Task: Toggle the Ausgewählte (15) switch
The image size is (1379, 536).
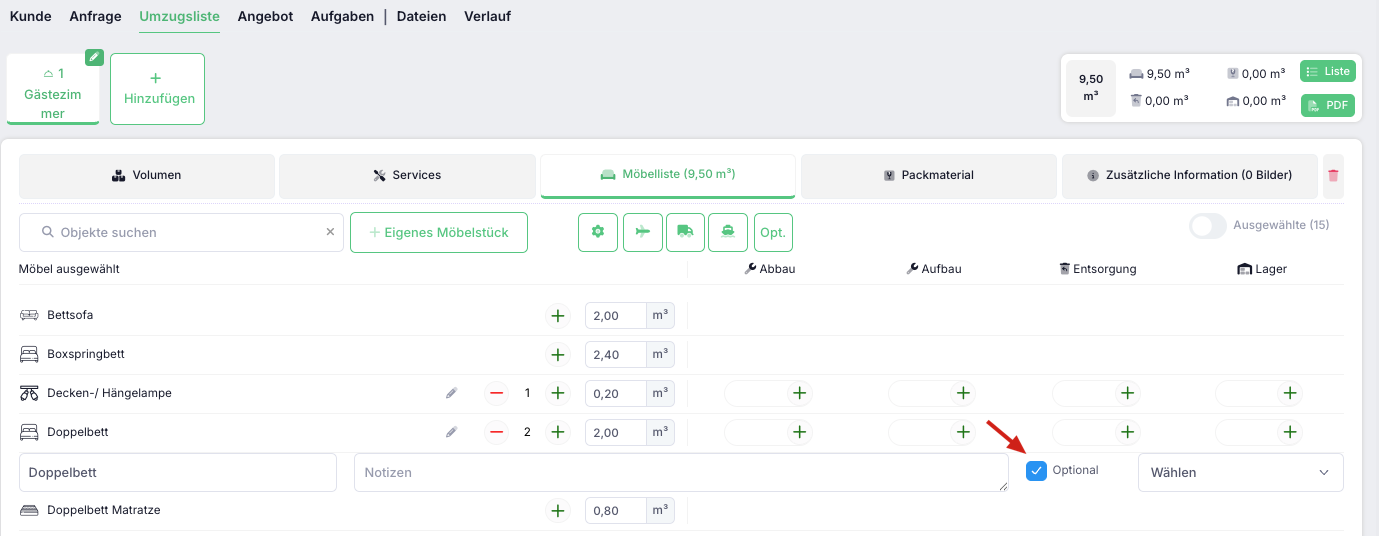Action: click(1208, 226)
